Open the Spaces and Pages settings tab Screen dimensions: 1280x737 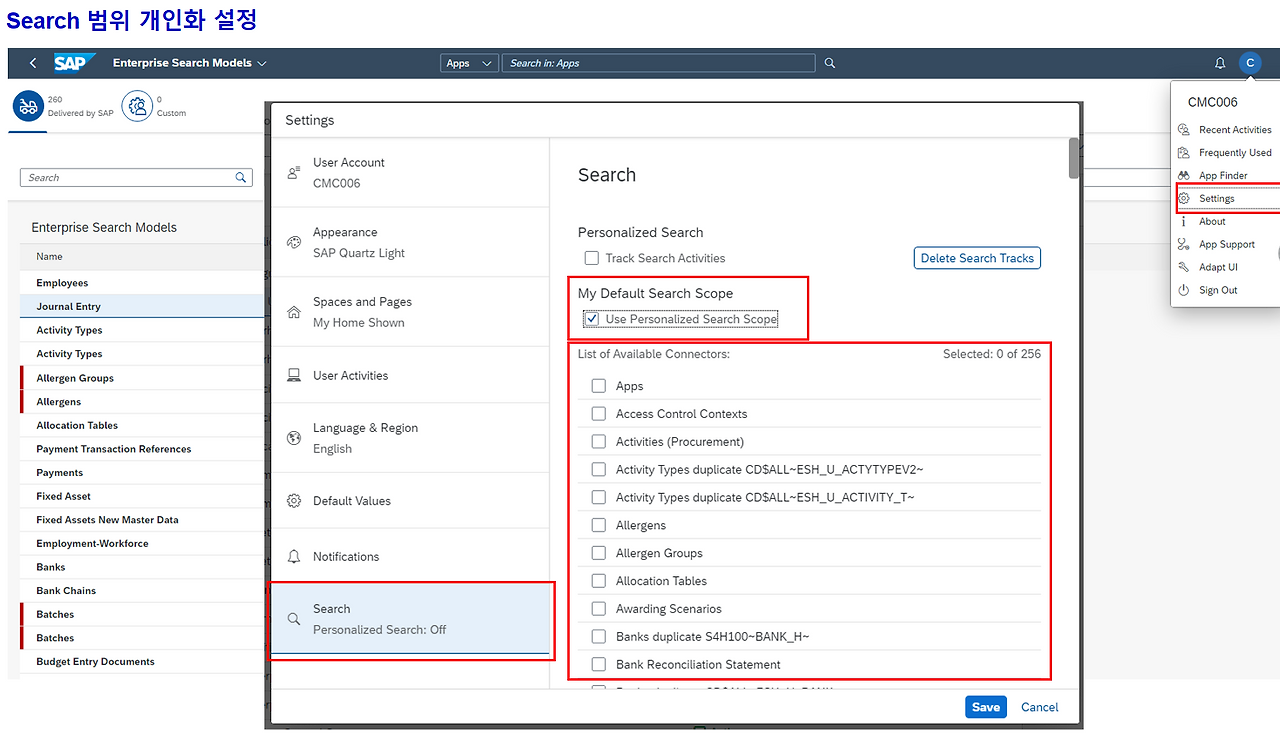coord(411,312)
